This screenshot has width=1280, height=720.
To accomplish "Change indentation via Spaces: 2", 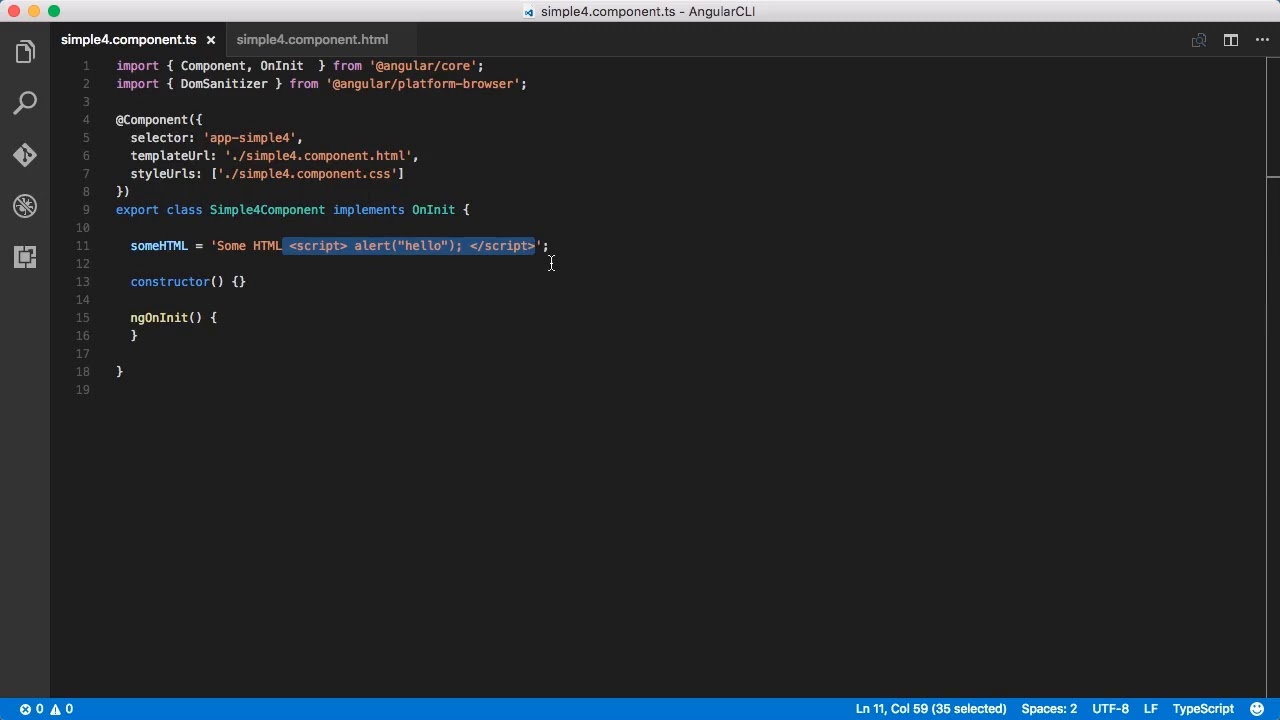I will pos(1049,709).
